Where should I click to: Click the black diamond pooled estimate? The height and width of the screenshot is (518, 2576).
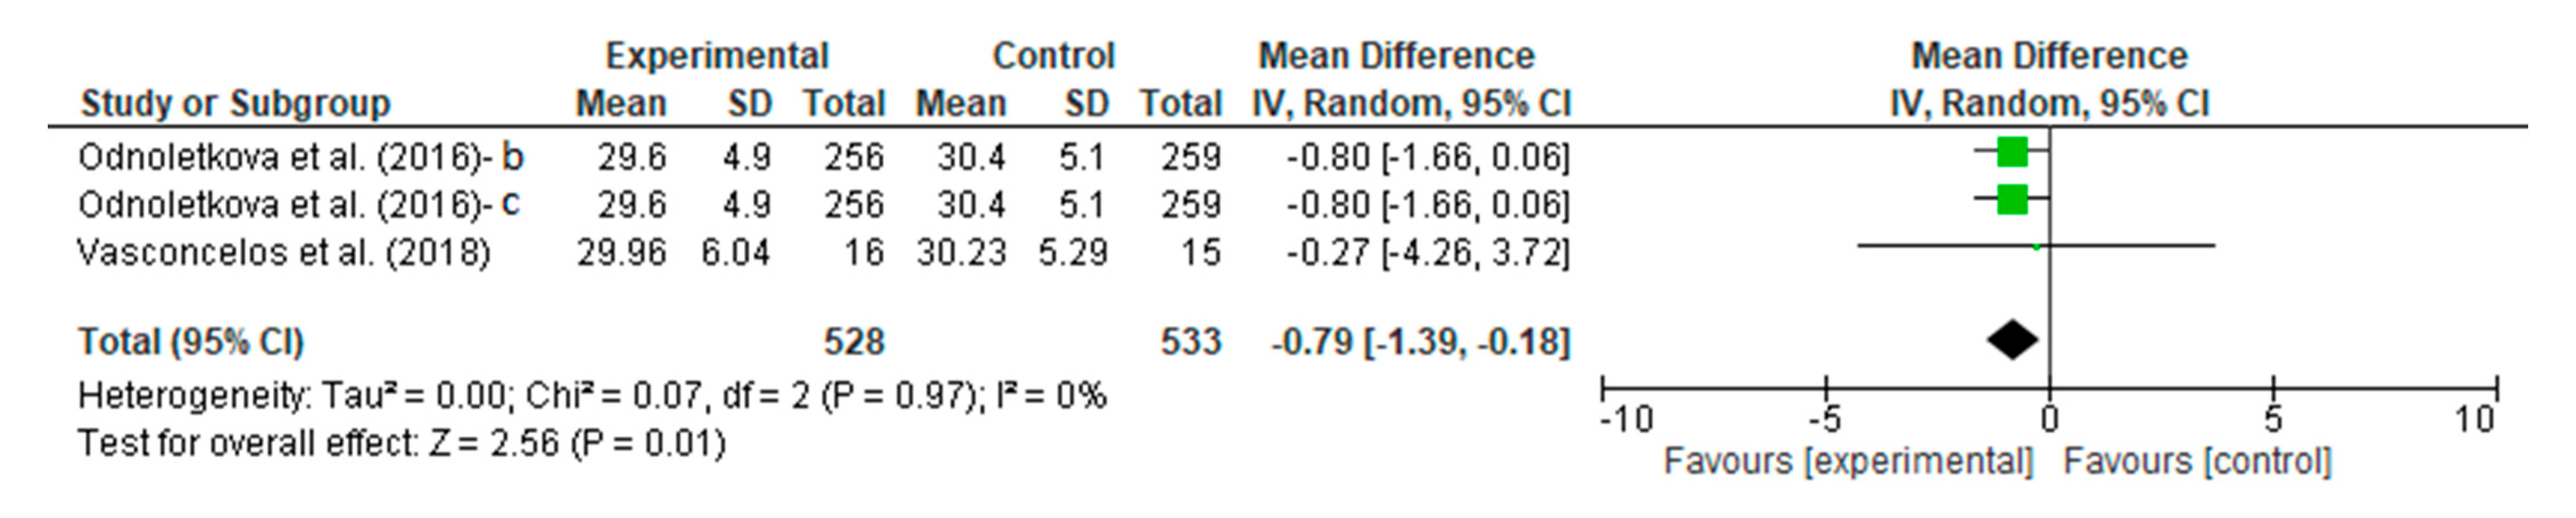coord(2012,341)
